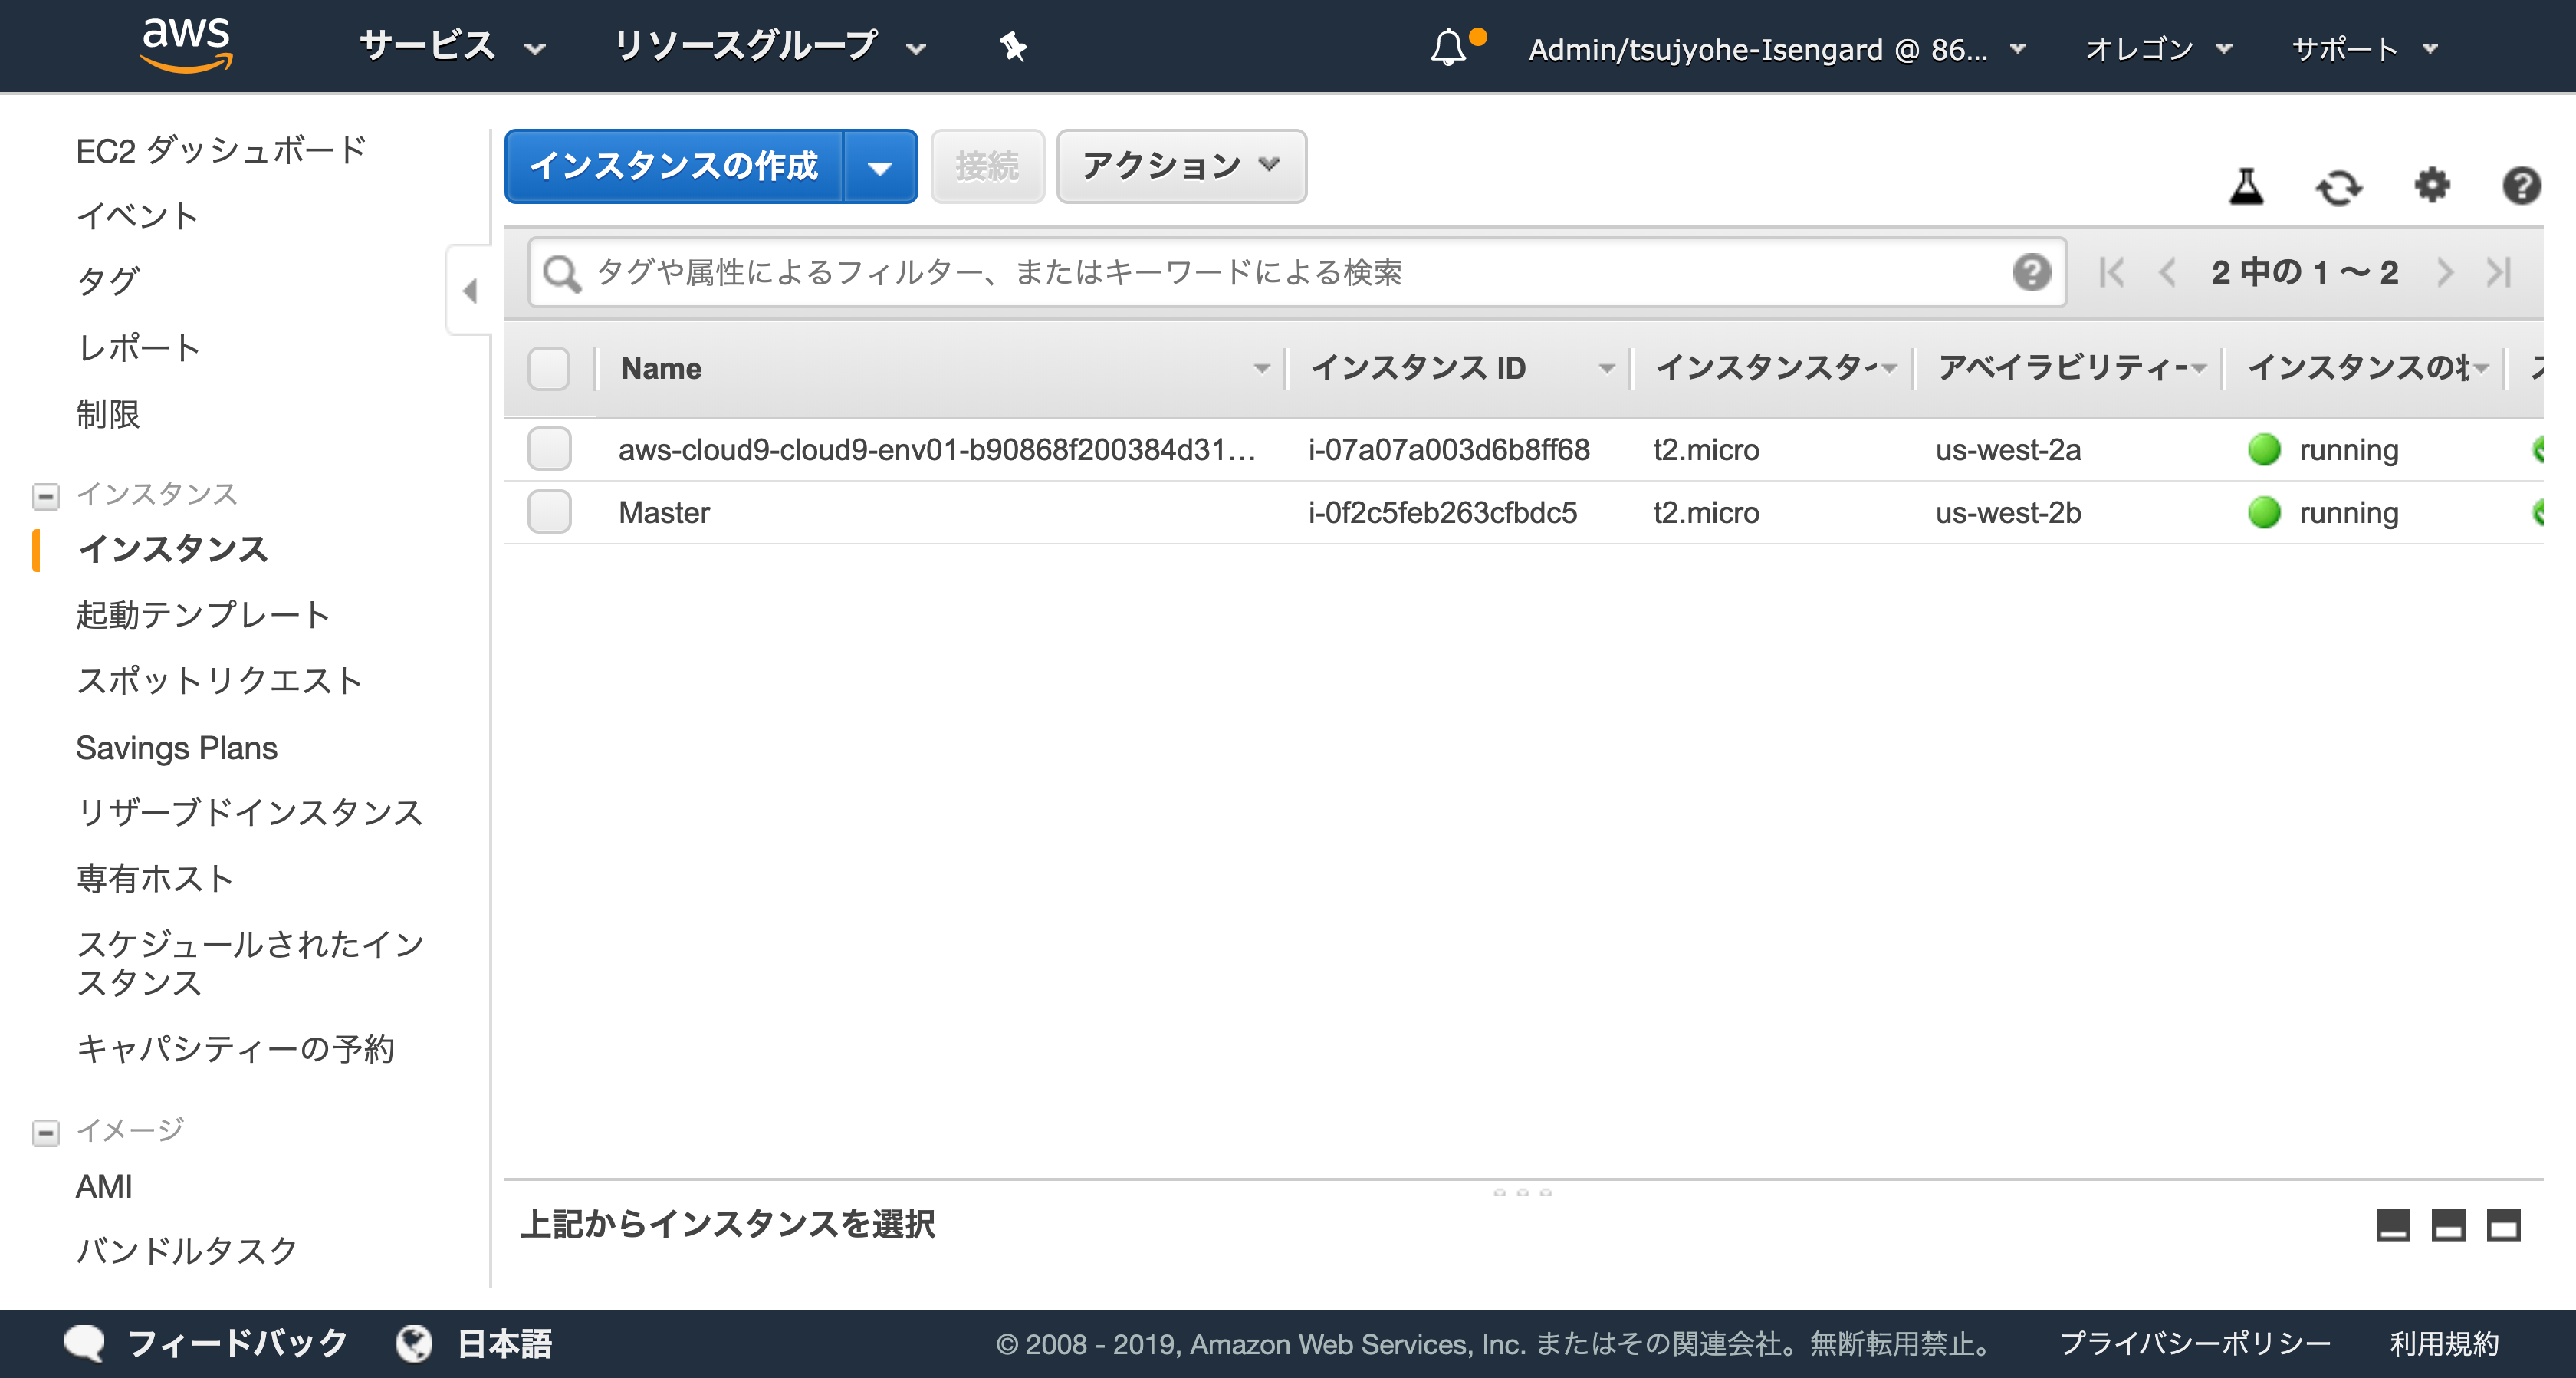
Task: Click the feedback speech bubble icon
Action: 84,1343
